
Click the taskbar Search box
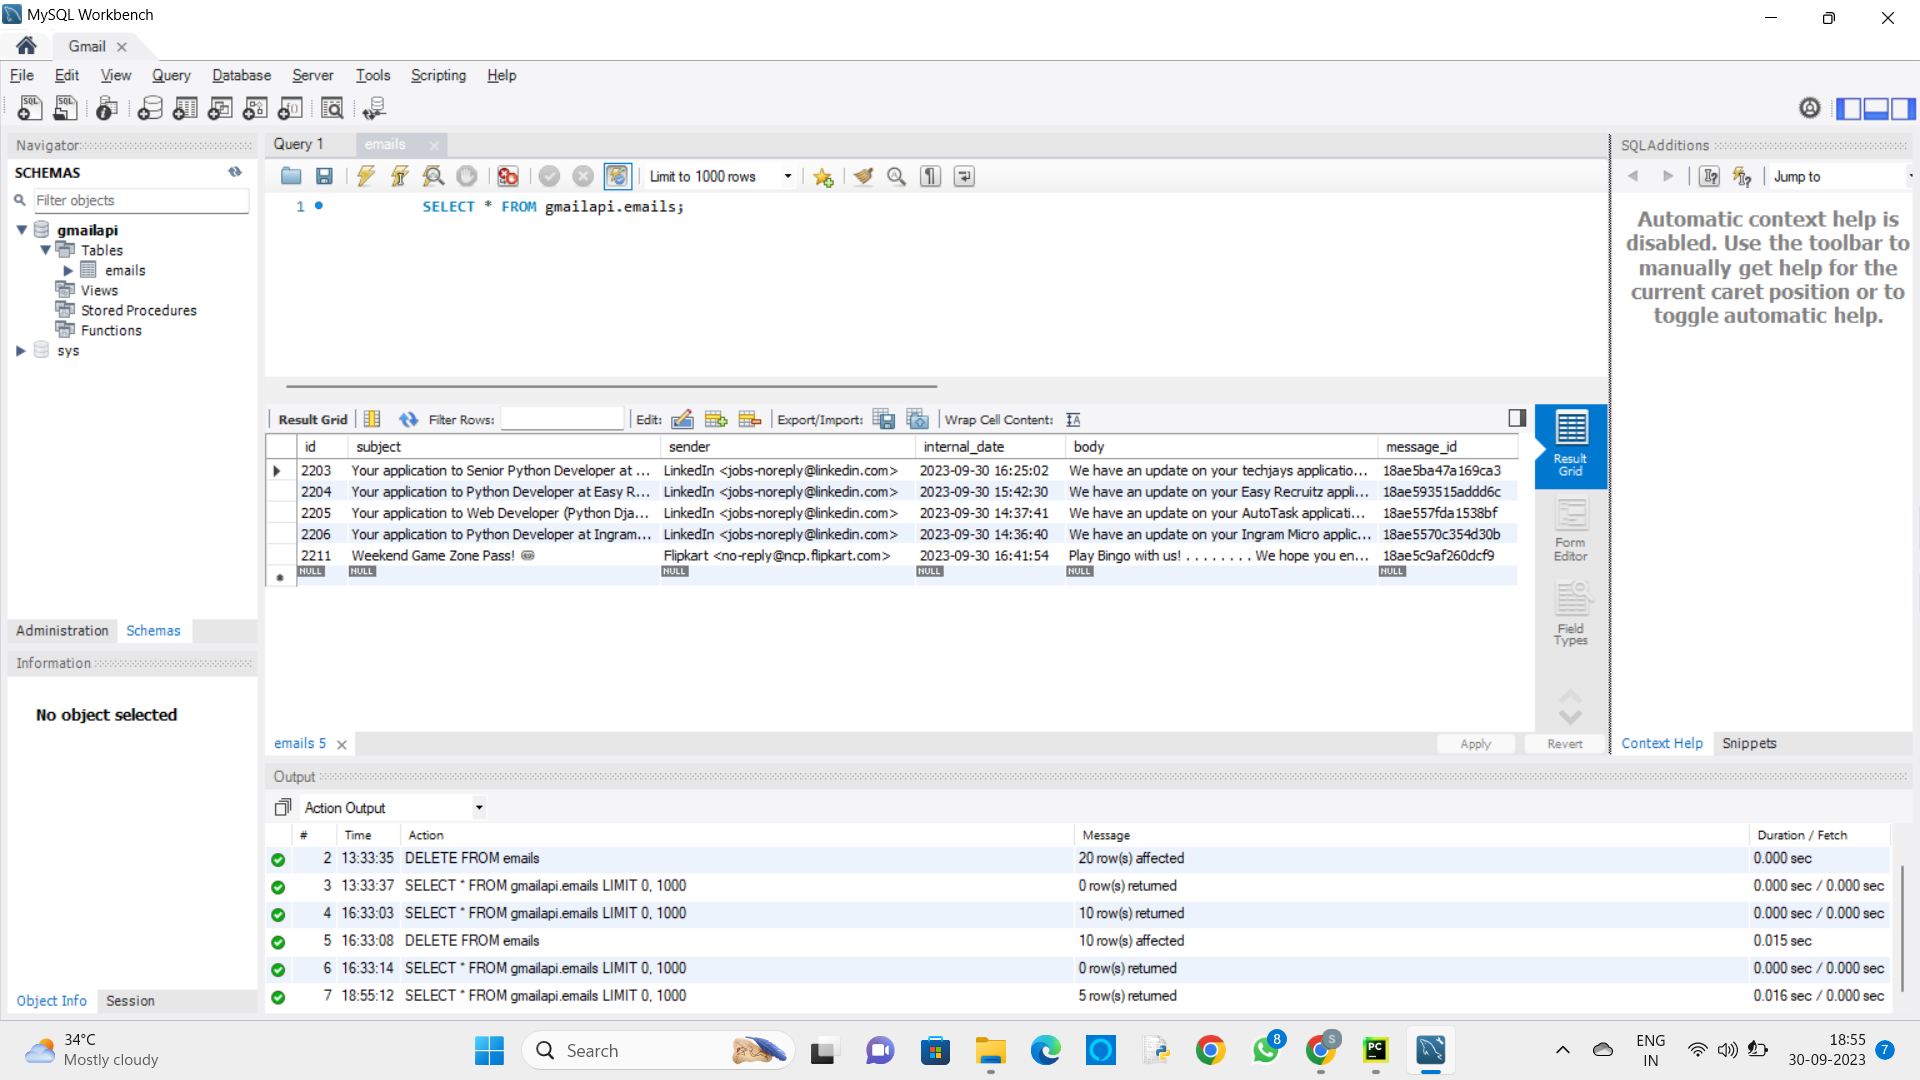point(658,1050)
